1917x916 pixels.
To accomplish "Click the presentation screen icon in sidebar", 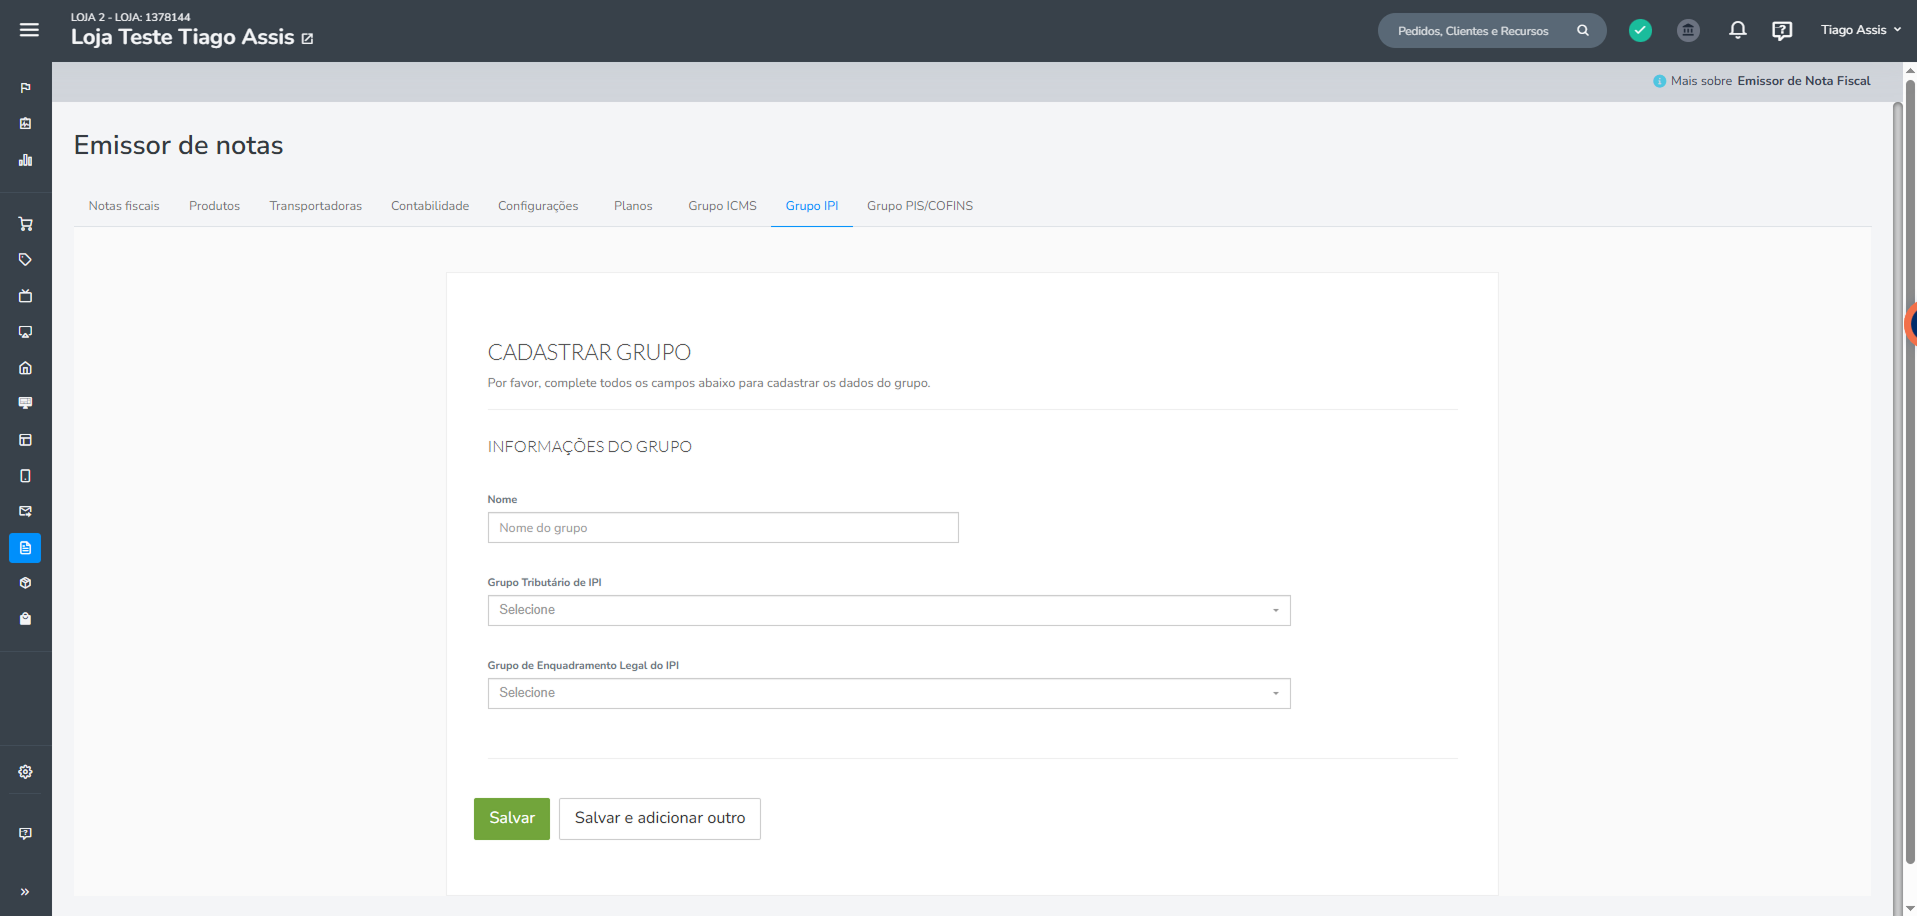I will pyautogui.click(x=26, y=332).
